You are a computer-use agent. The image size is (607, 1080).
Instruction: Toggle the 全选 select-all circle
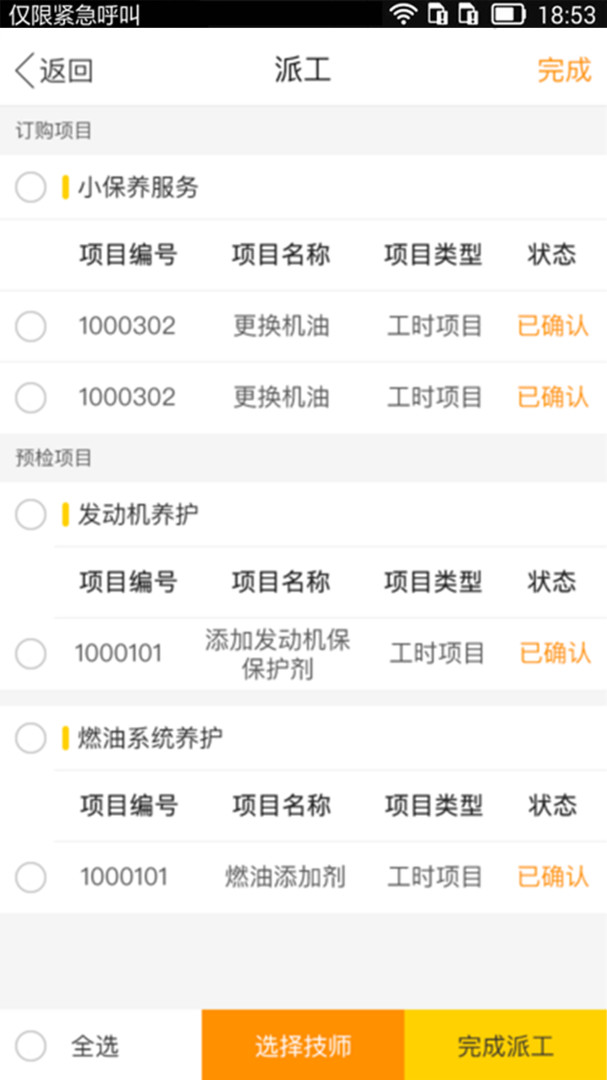(31, 1046)
